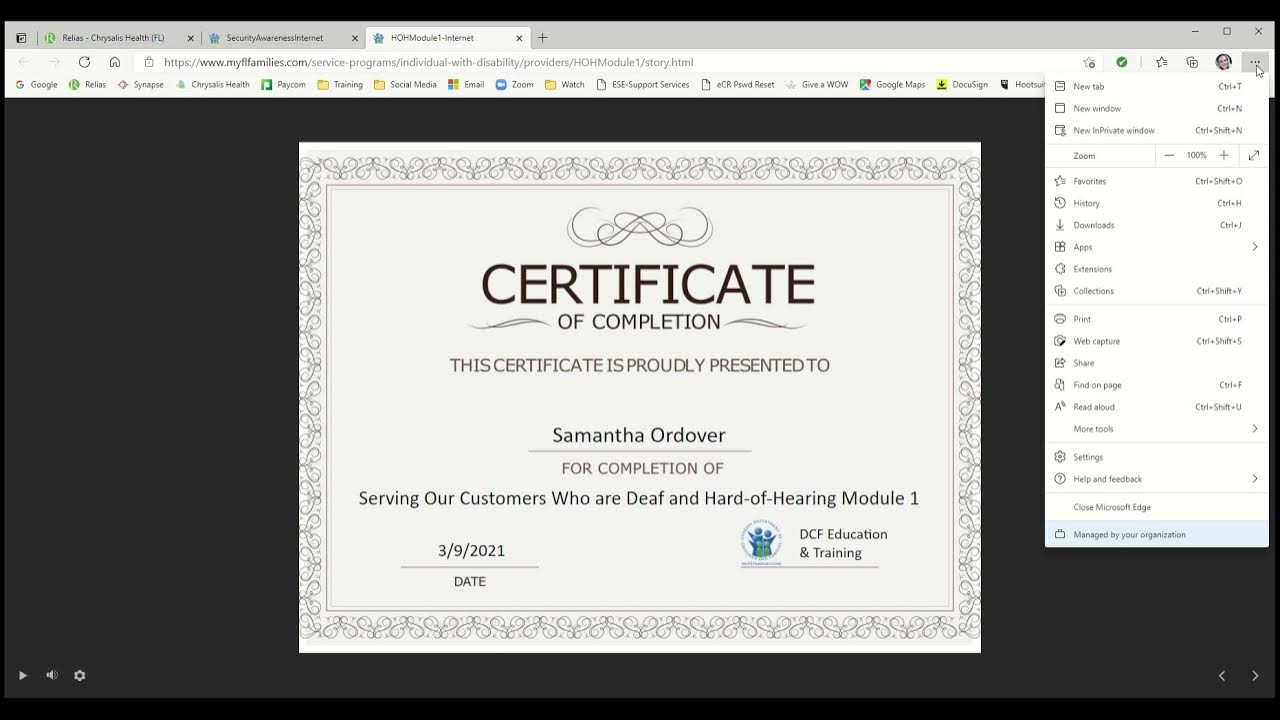This screenshot has height=720, width=1280.
Task: Choose New tab from the menu
Action: click(1157, 87)
